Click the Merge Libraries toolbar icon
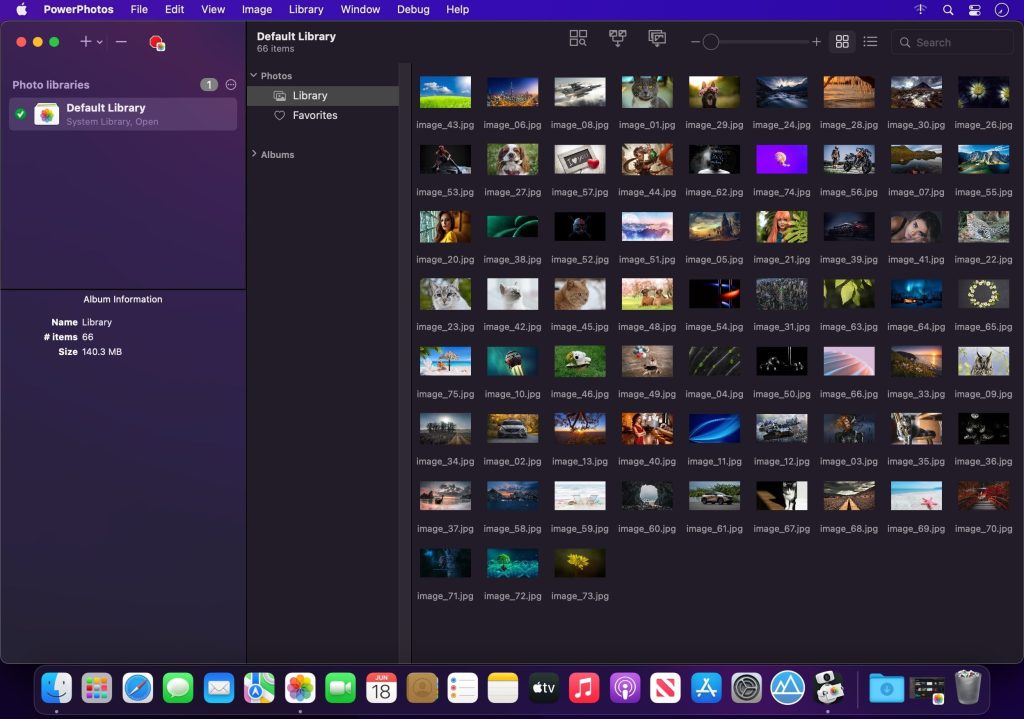 pyautogui.click(x=618, y=39)
